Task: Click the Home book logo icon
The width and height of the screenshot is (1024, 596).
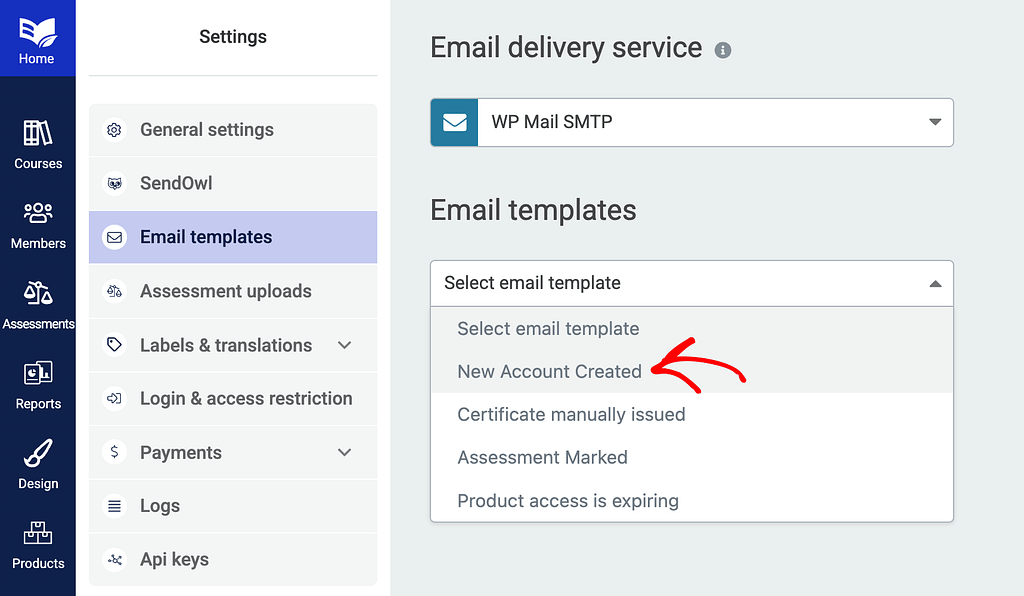Action: pyautogui.click(x=37, y=32)
